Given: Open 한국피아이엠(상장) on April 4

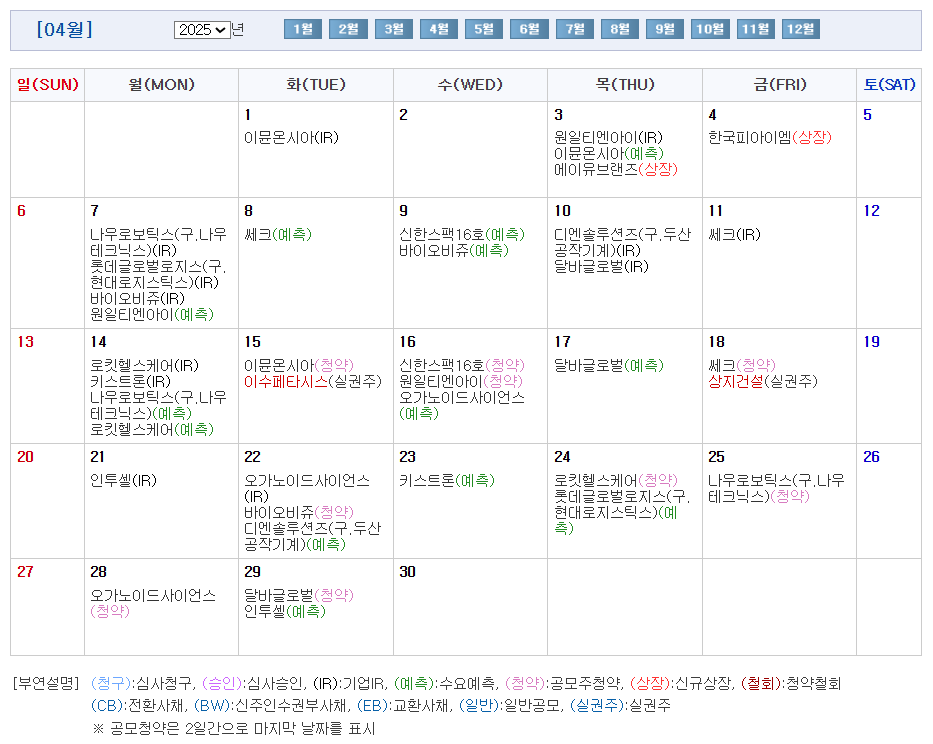Looking at the screenshot, I should (x=770, y=137).
